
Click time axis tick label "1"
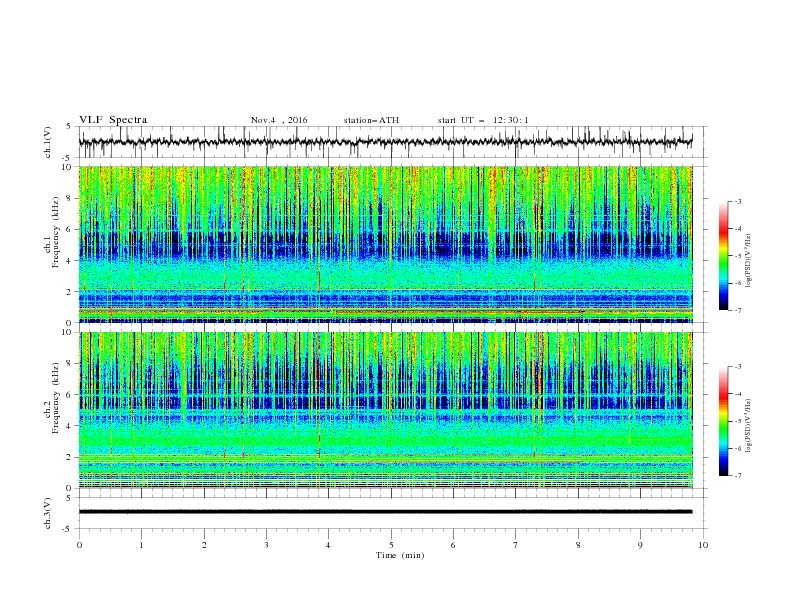(142, 545)
